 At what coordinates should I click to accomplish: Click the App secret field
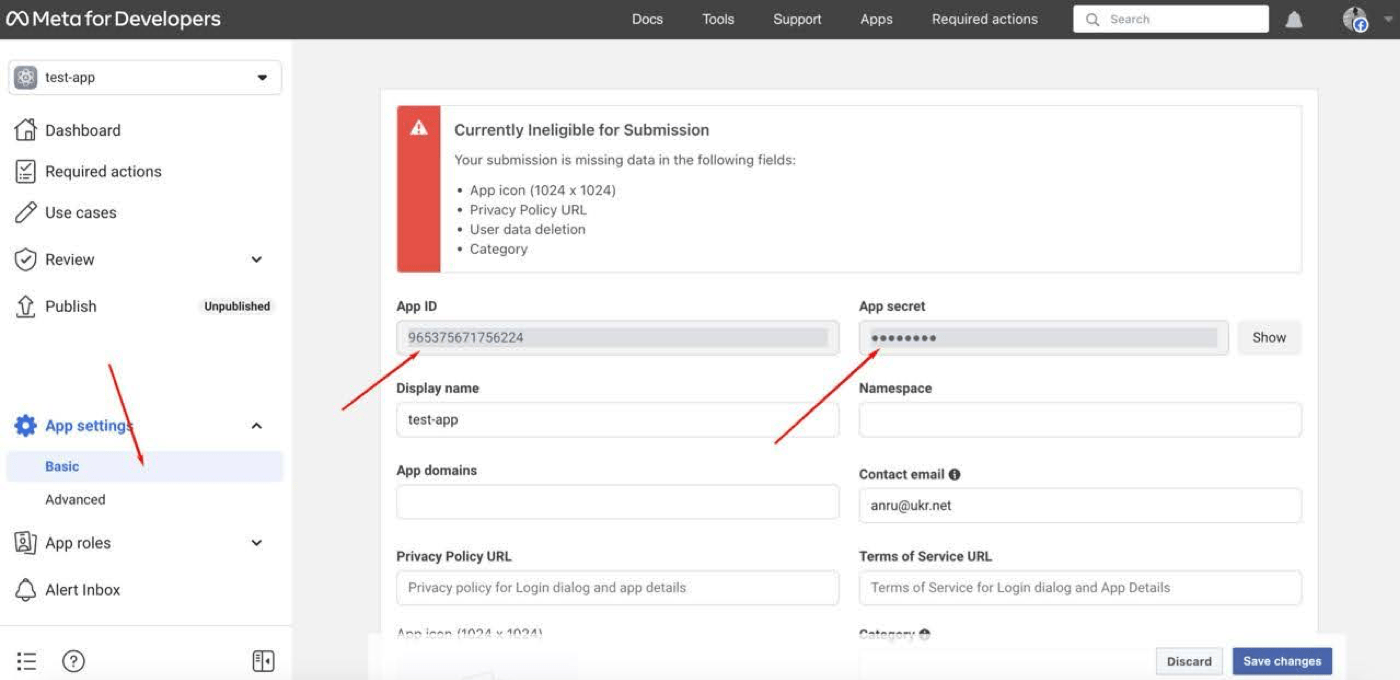click(1043, 337)
